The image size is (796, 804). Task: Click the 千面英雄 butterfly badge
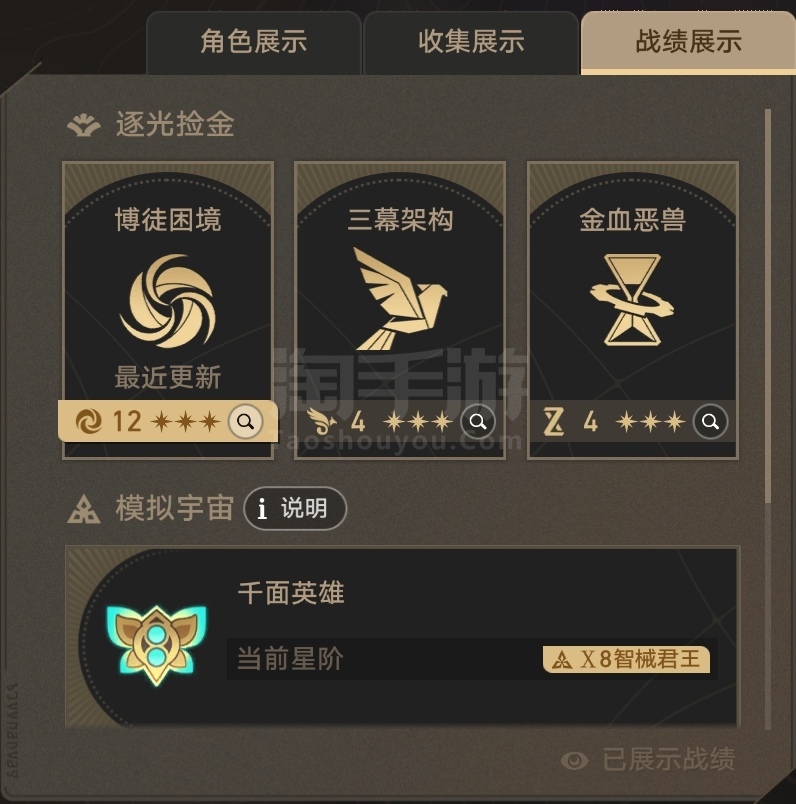pos(156,643)
